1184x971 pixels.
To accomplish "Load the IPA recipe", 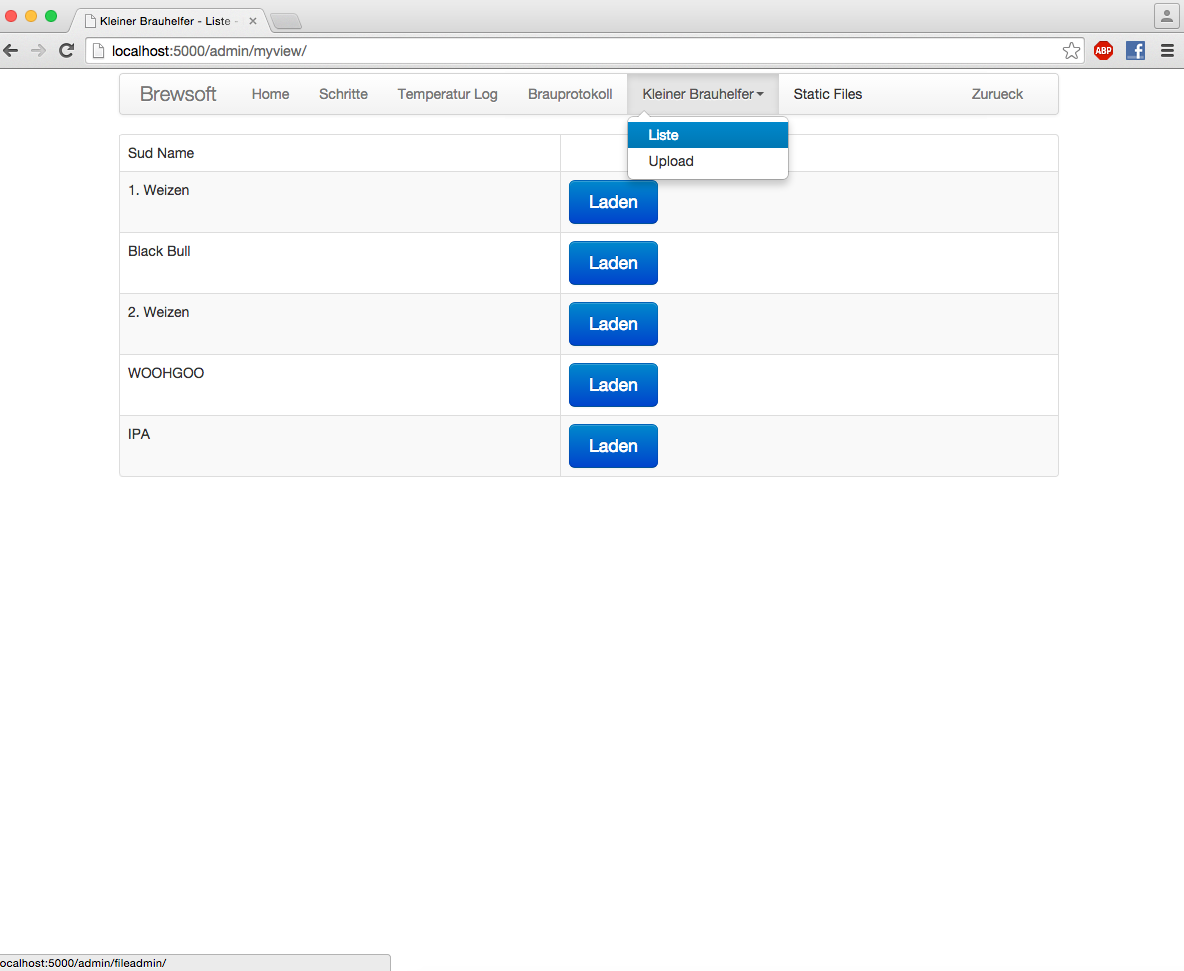I will 613,446.
